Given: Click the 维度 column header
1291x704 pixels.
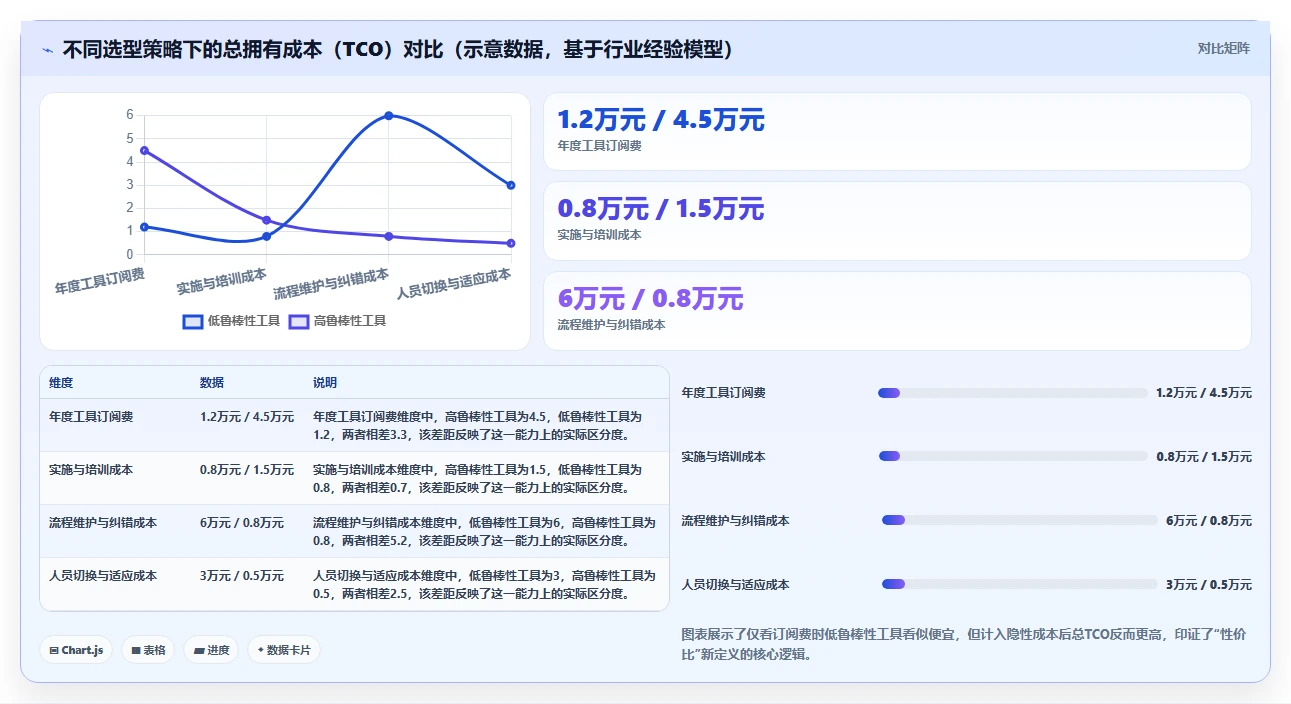Looking at the screenshot, I should click(61, 383).
